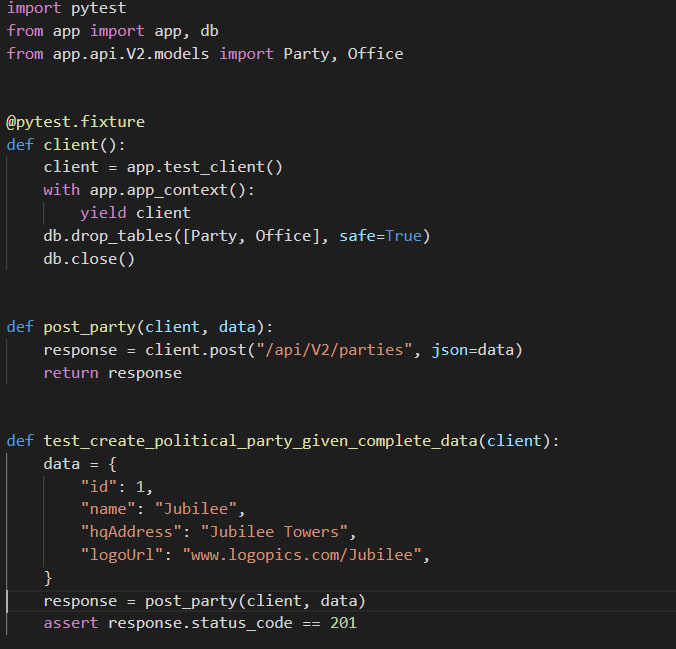The height and width of the screenshot is (649, 676).
Task: Click the "id": 1 entry
Action: click(x=117, y=487)
